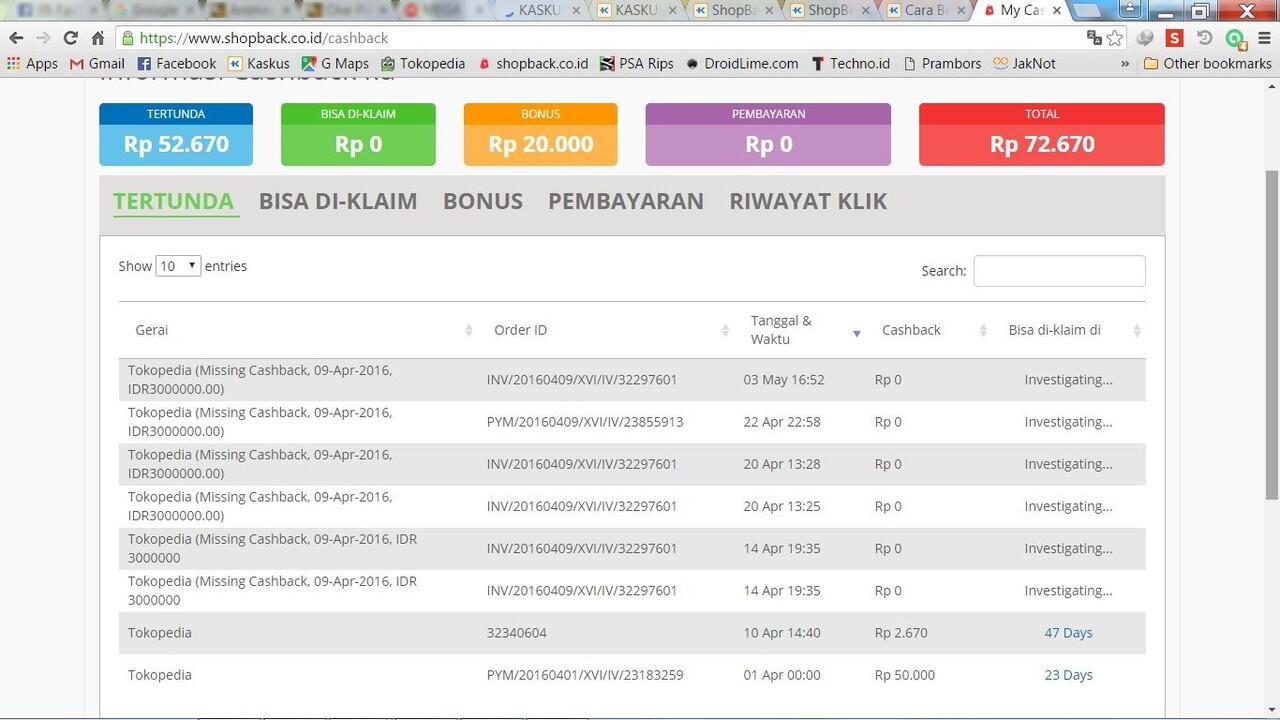
Task: Open the Other bookmarks folder
Action: pos(1207,63)
